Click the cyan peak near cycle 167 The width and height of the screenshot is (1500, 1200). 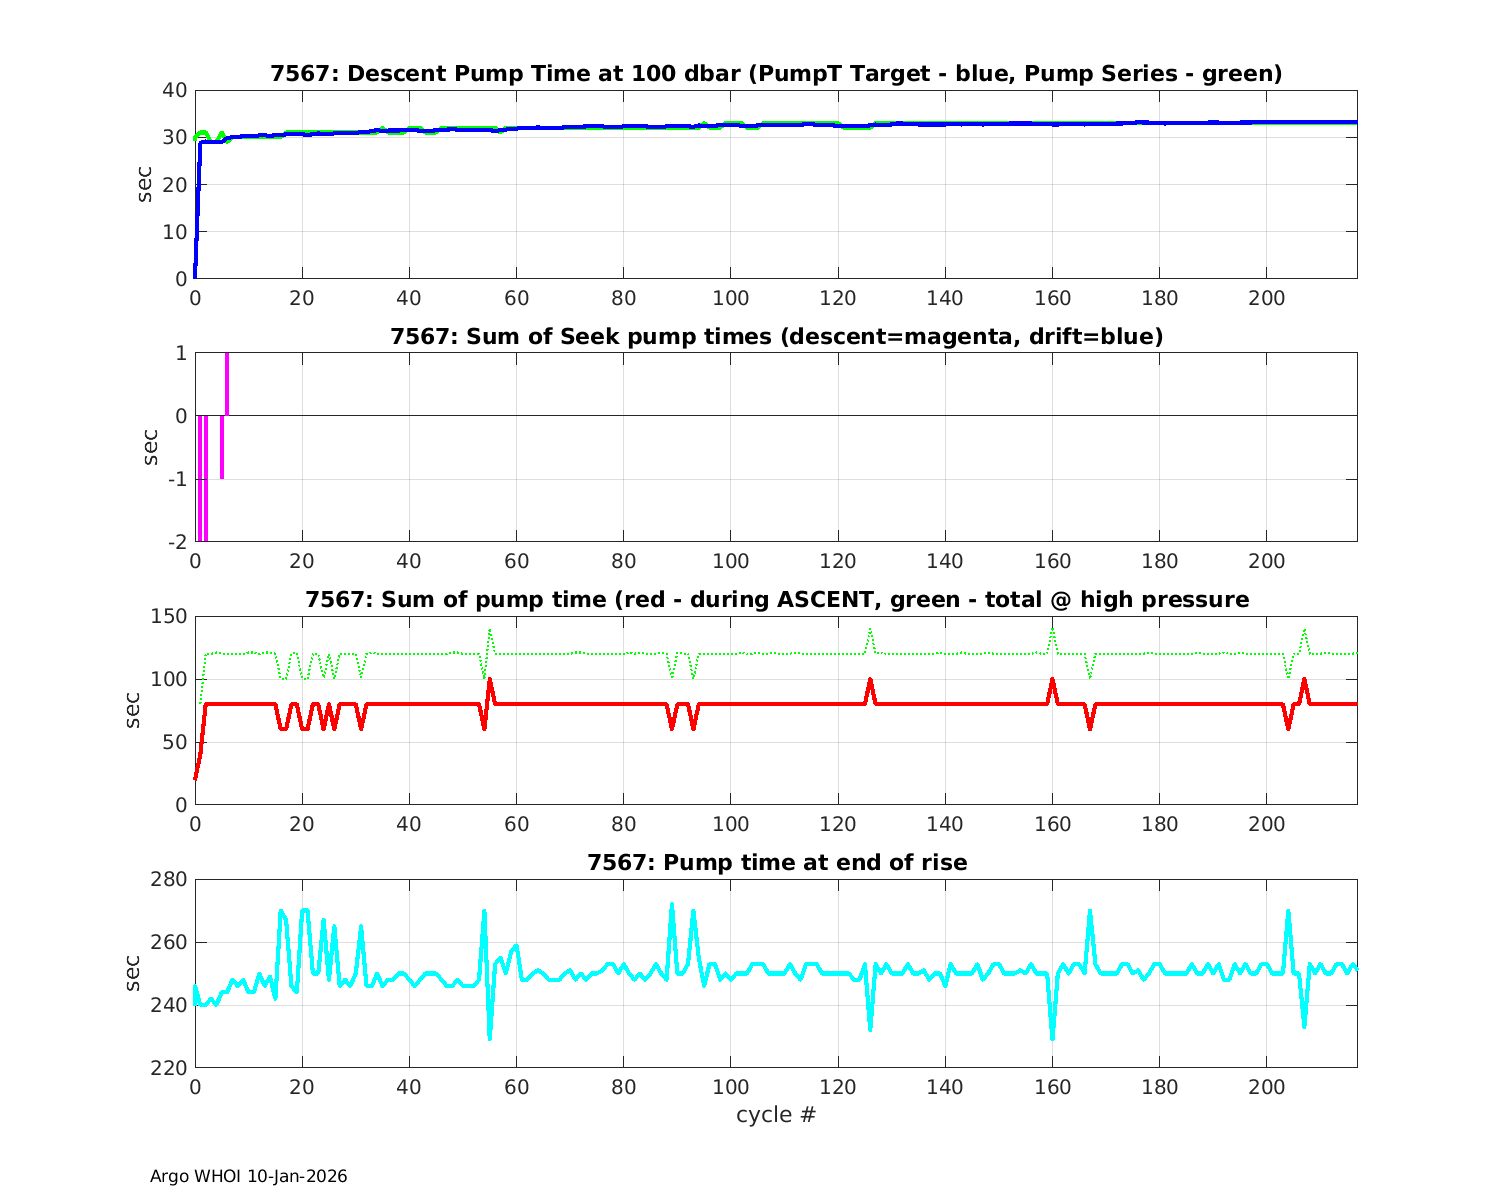[x=1090, y=912]
